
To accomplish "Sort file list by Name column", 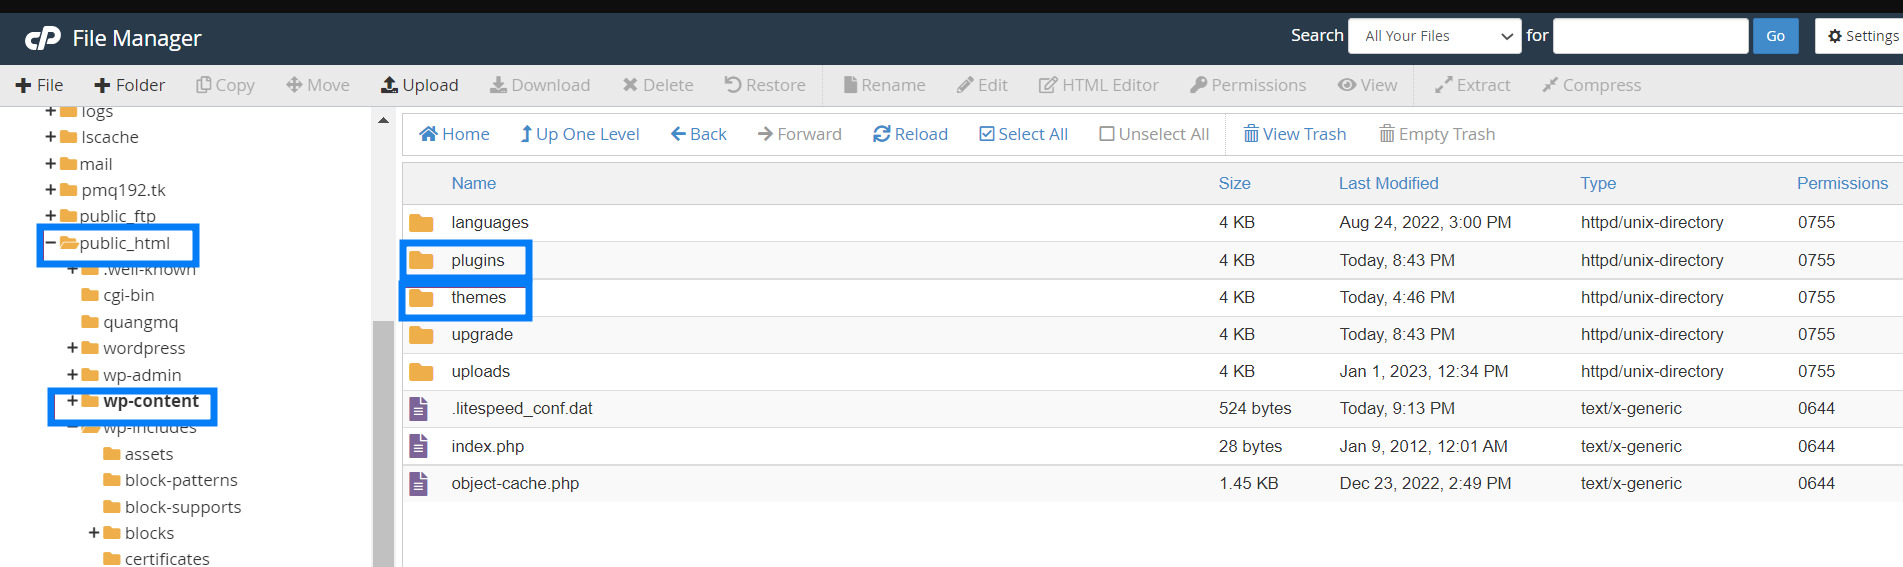I will 473,183.
